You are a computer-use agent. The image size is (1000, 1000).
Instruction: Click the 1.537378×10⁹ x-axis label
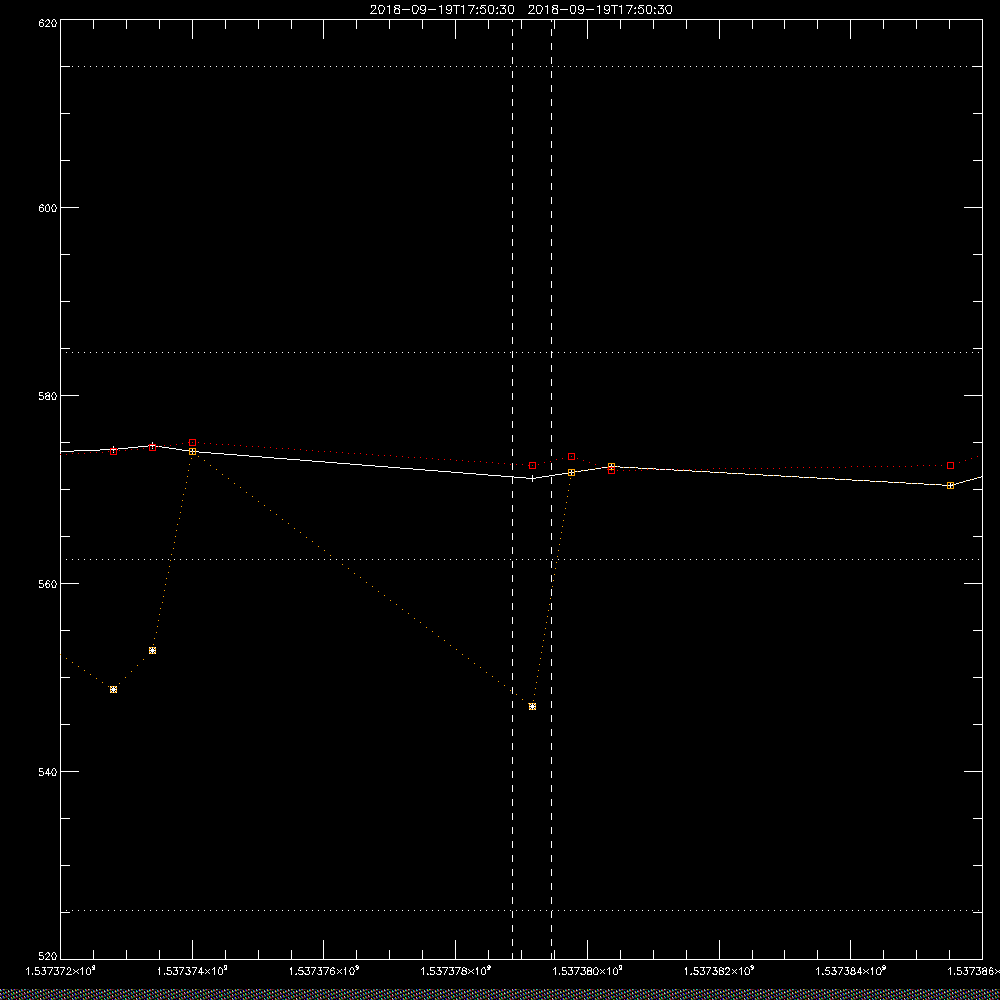[456, 971]
